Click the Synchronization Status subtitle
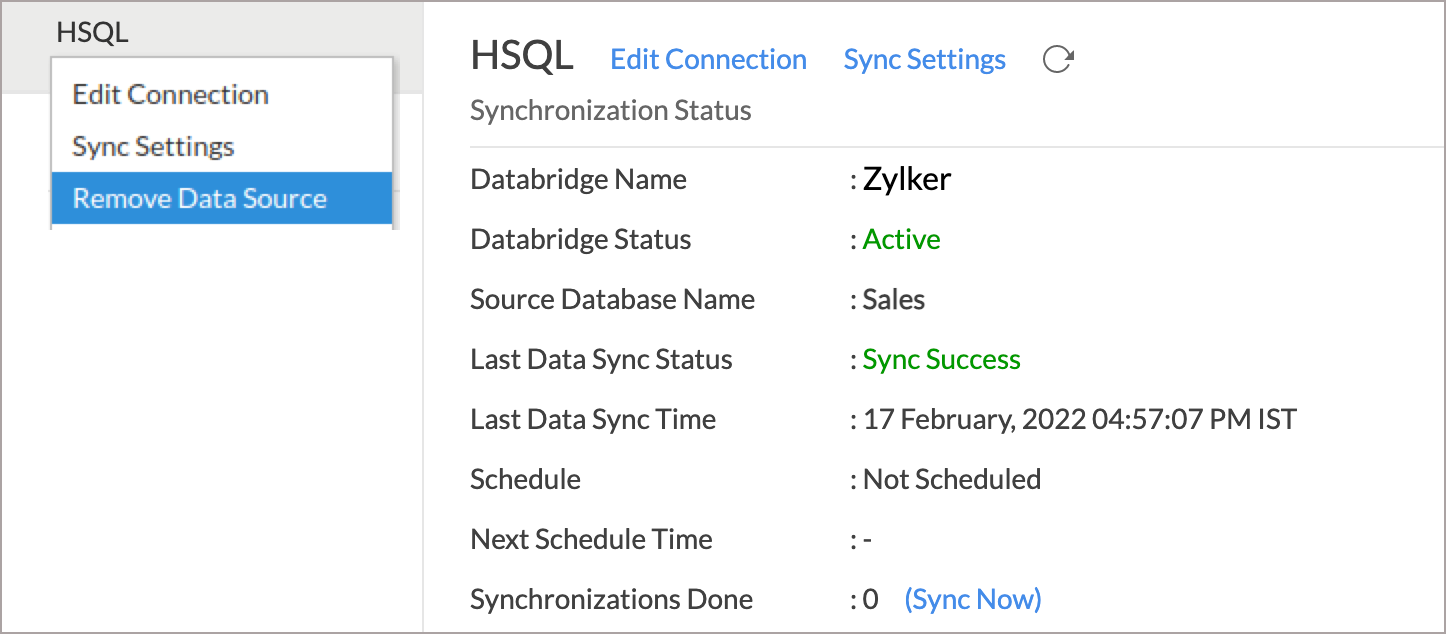Image resolution: width=1446 pixels, height=634 pixels. (610, 110)
